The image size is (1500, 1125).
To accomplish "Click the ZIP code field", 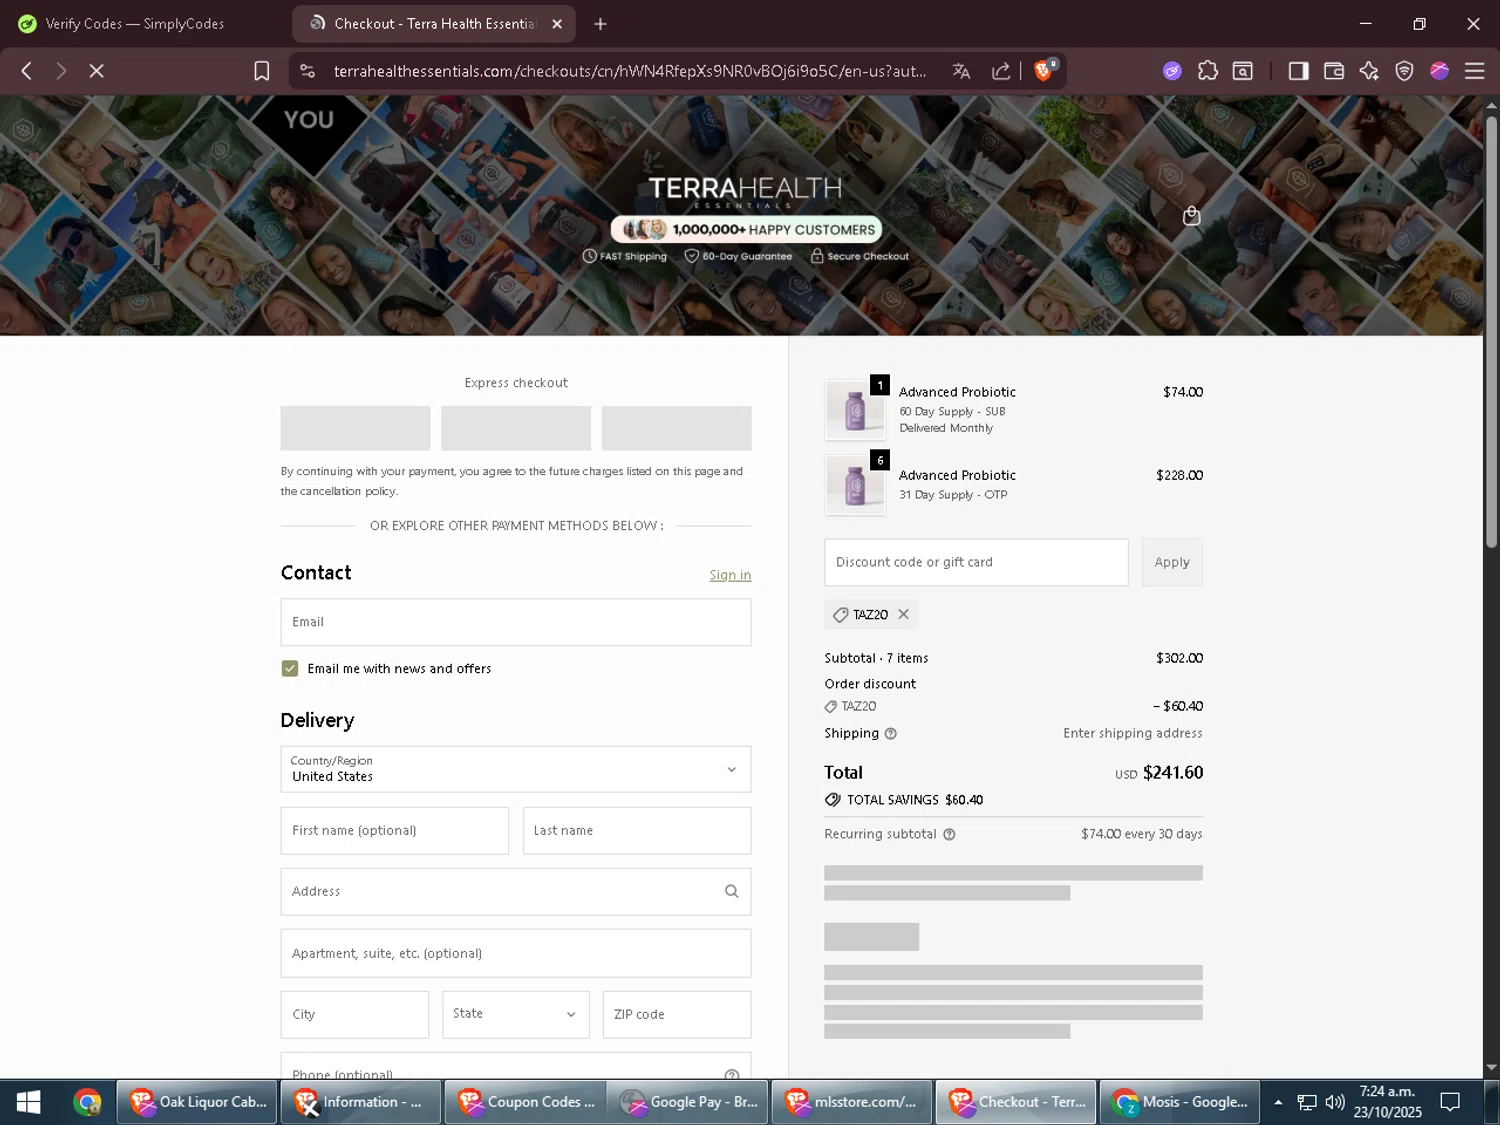I will 677,1014.
